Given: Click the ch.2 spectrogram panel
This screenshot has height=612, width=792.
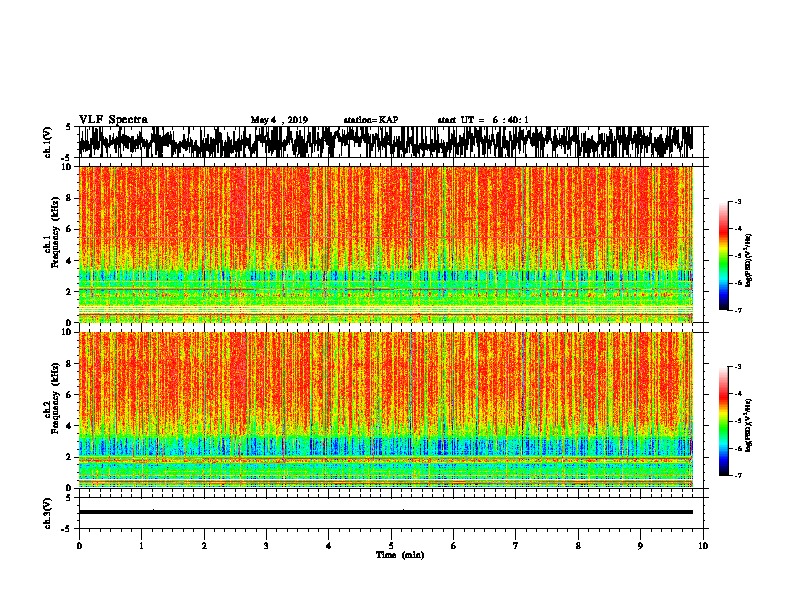Looking at the screenshot, I should (385, 410).
